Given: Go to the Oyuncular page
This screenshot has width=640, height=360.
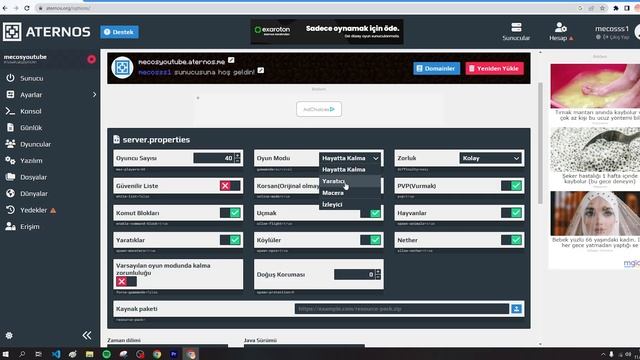Looking at the screenshot, I should 36,144.
